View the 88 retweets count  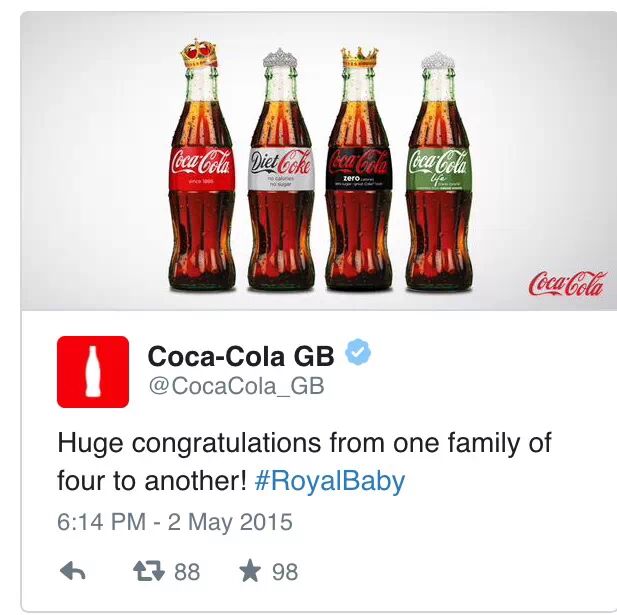tap(187, 572)
